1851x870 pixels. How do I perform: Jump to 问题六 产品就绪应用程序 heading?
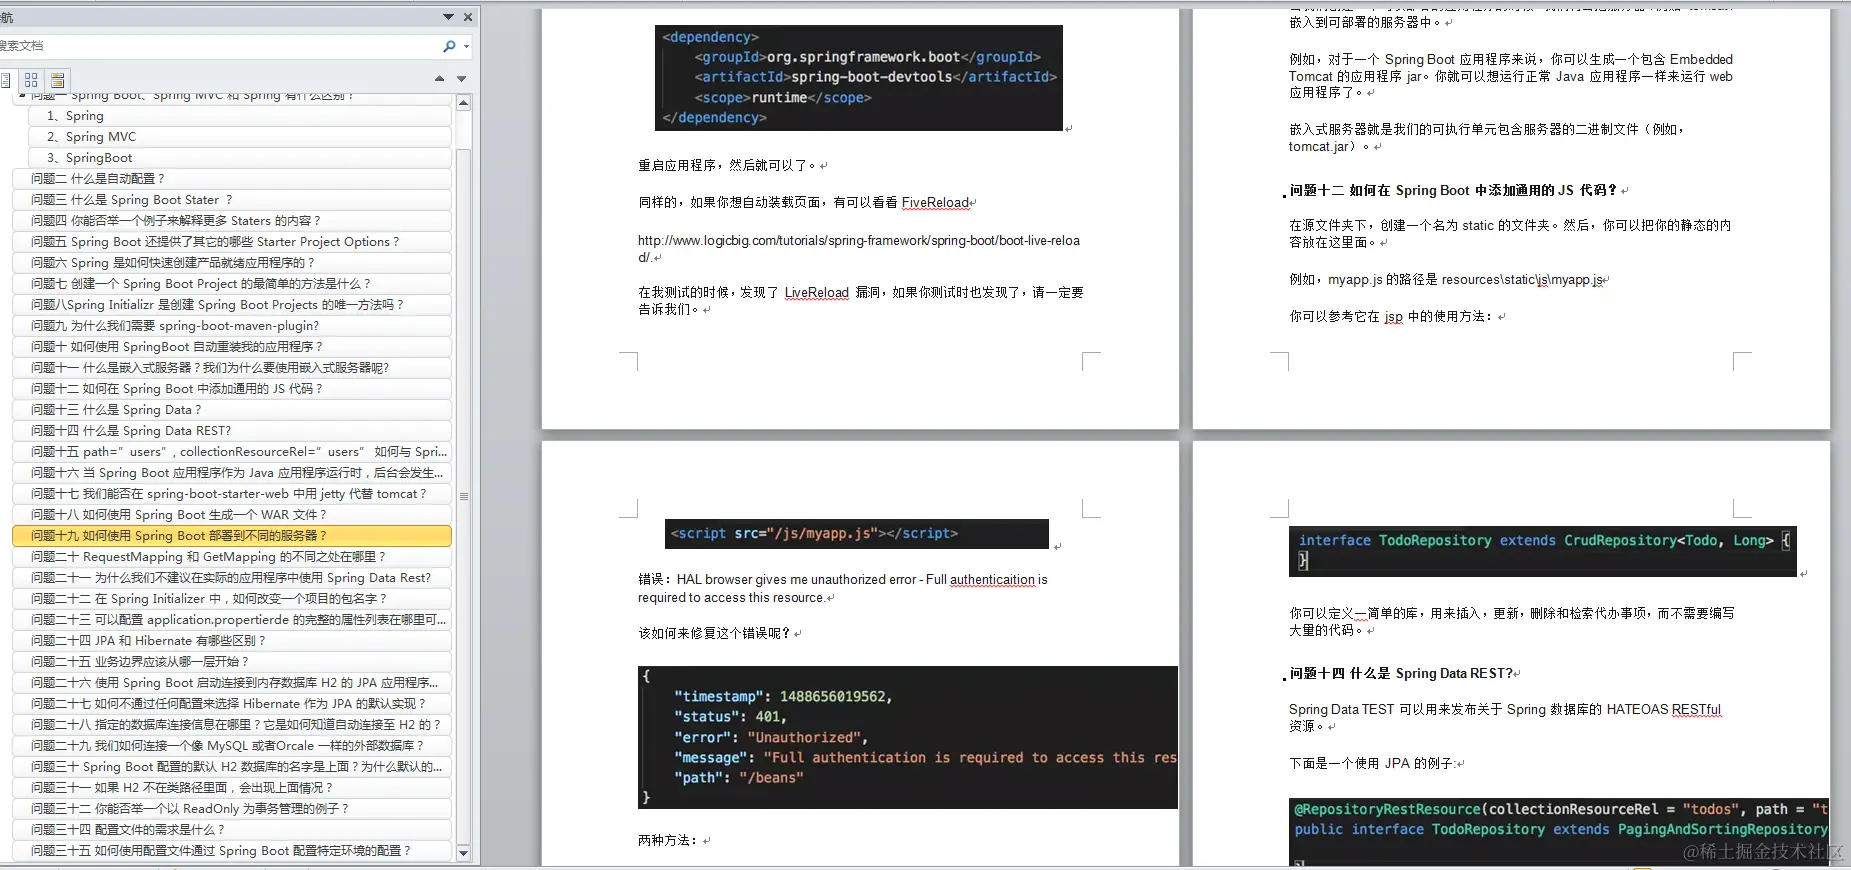point(232,263)
